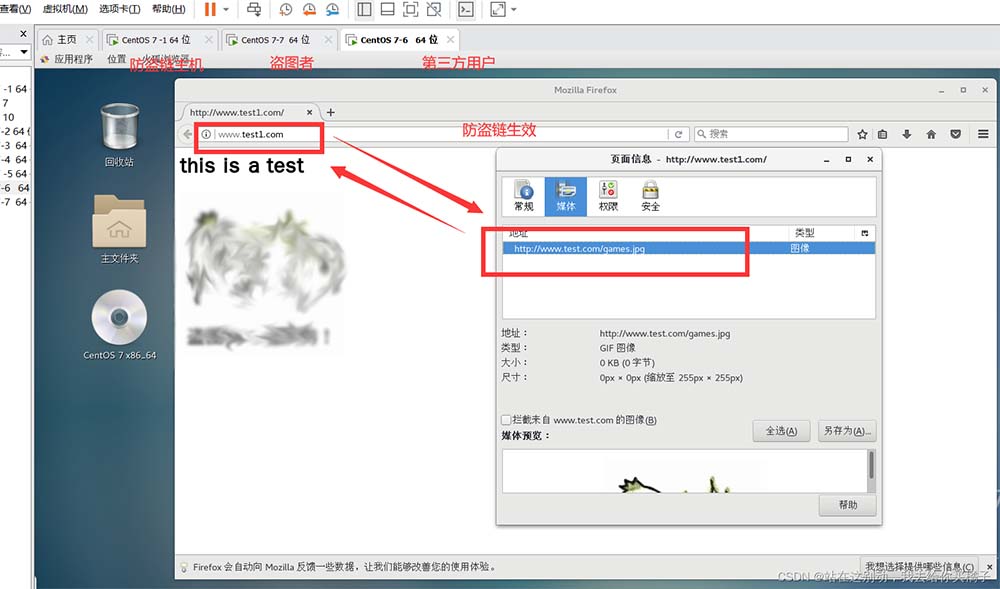Viewport: 1000px width, 589px height.
Task: Take a VM snapshot
Action: 286,9
